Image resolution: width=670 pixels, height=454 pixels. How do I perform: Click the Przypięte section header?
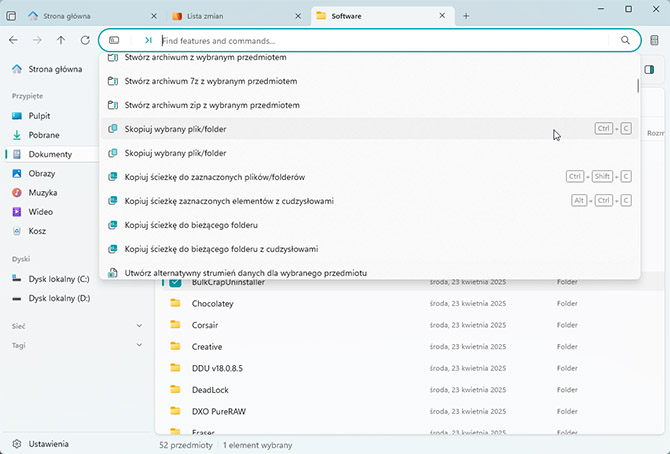tap(27, 96)
